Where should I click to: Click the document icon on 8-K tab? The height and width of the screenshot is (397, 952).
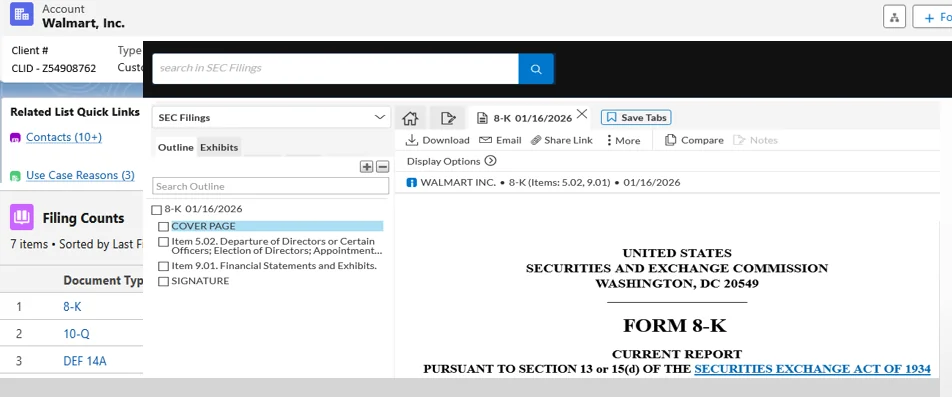482,118
